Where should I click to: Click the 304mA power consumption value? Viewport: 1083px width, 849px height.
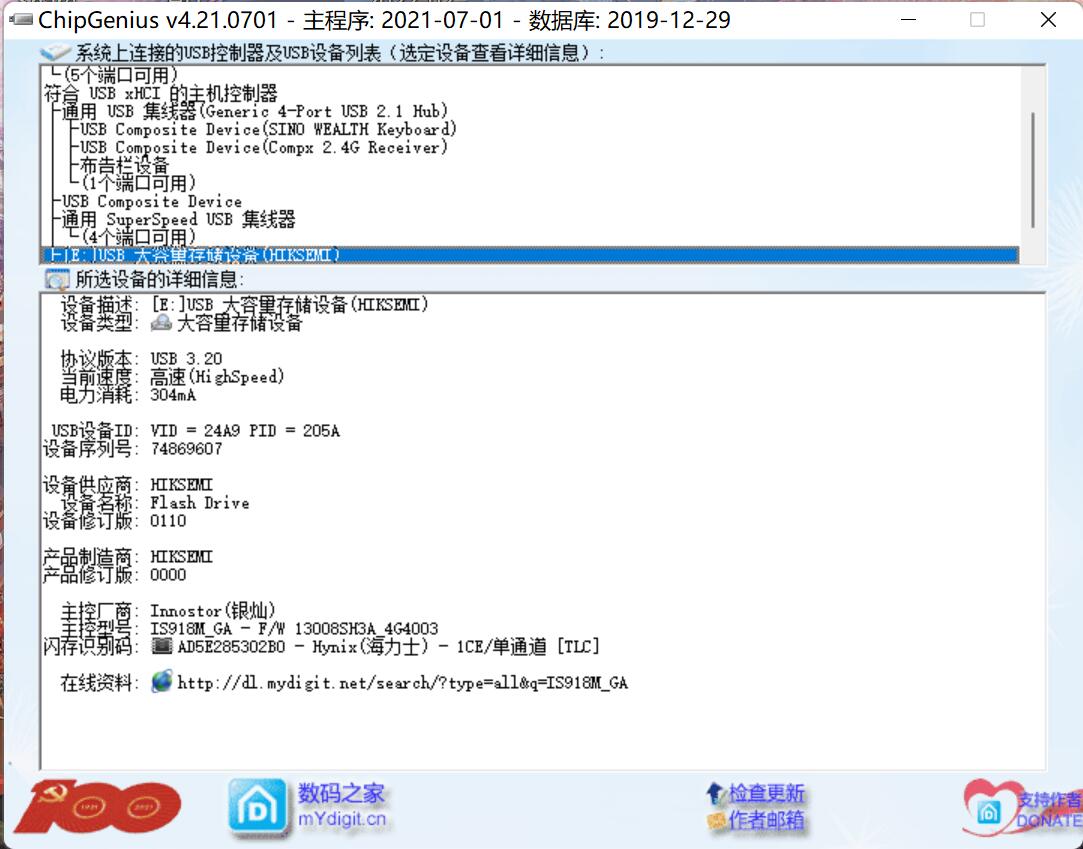tap(173, 395)
